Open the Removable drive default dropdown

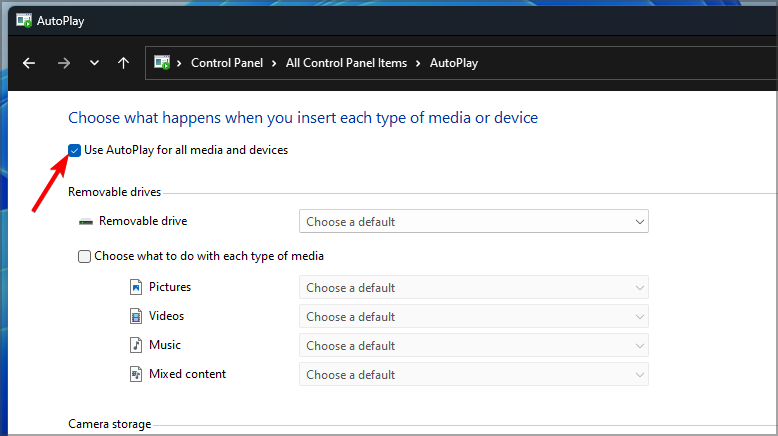click(473, 221)
